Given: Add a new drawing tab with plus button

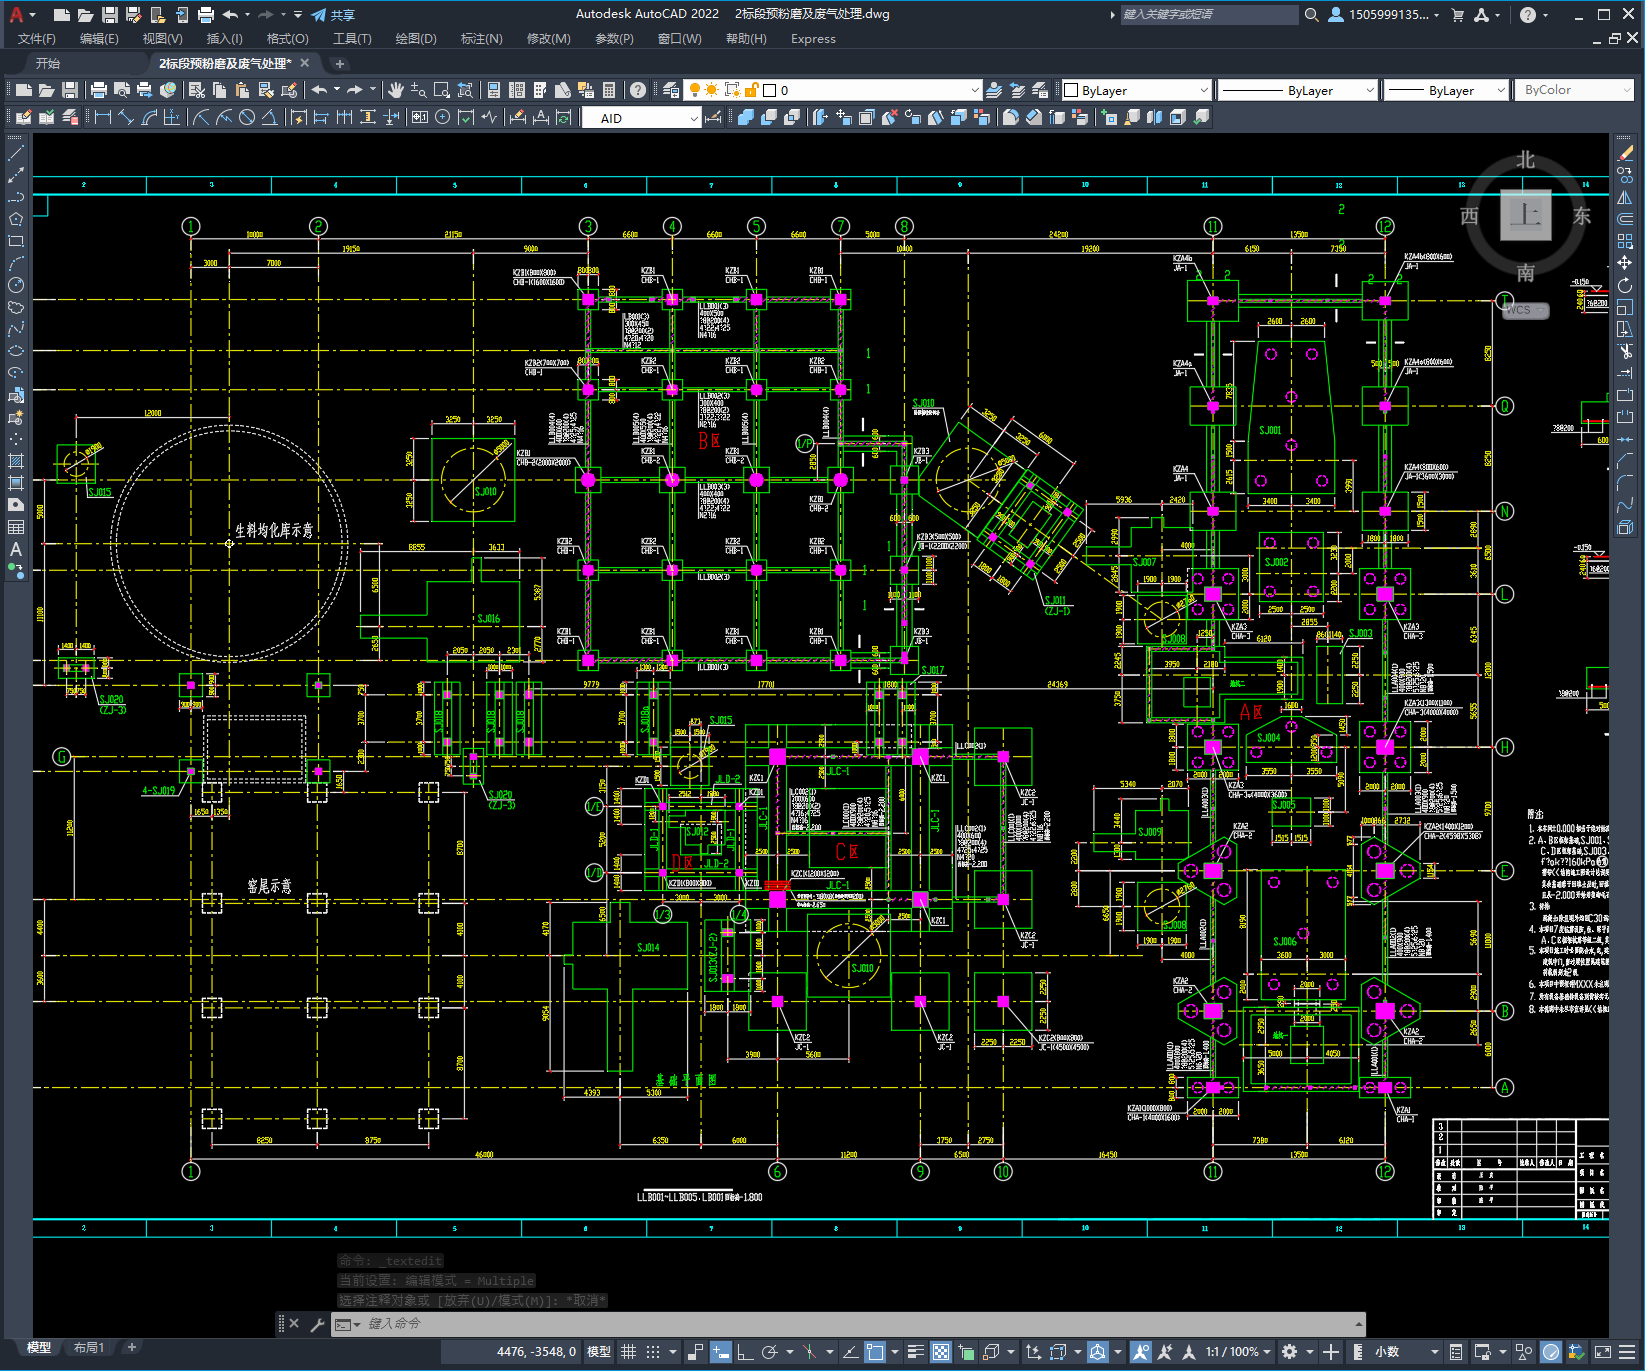Looking at the screenshot, I should point(340,63).
